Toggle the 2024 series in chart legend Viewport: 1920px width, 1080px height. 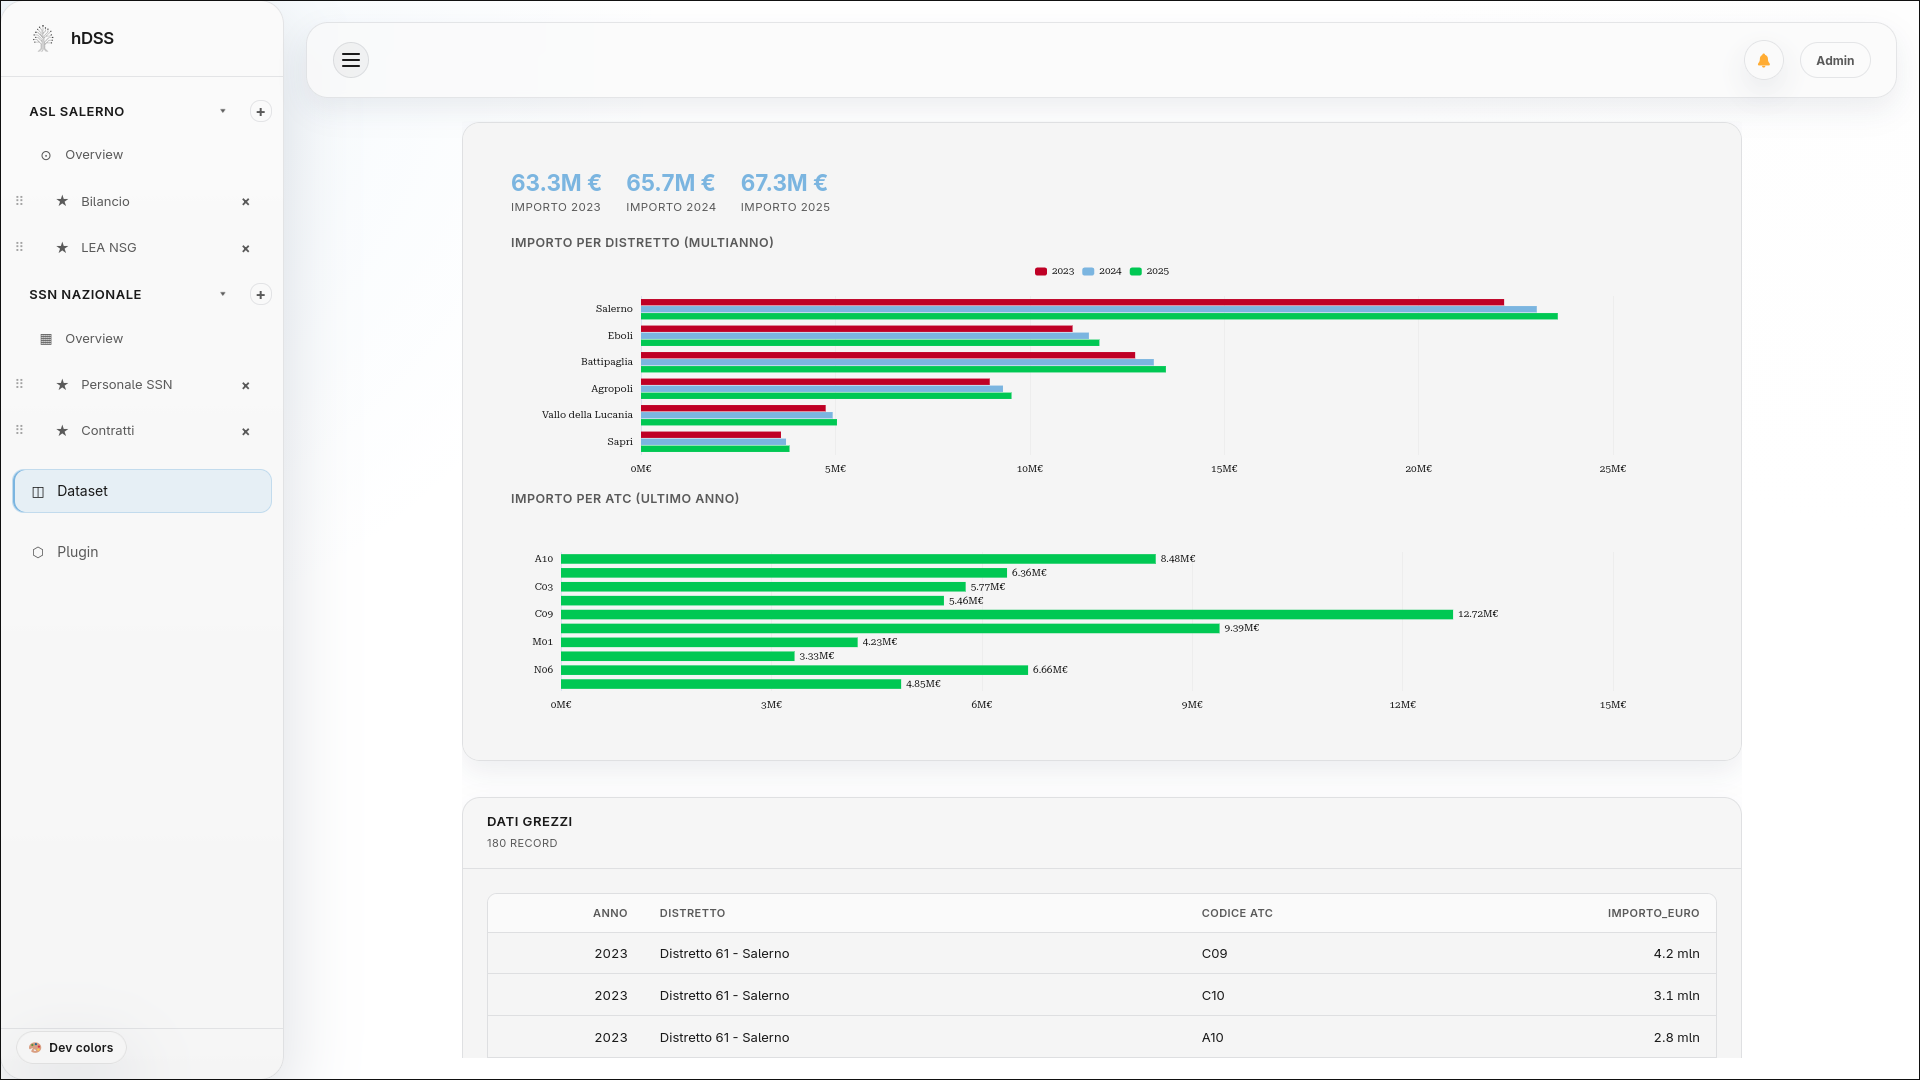(1102, 271)
